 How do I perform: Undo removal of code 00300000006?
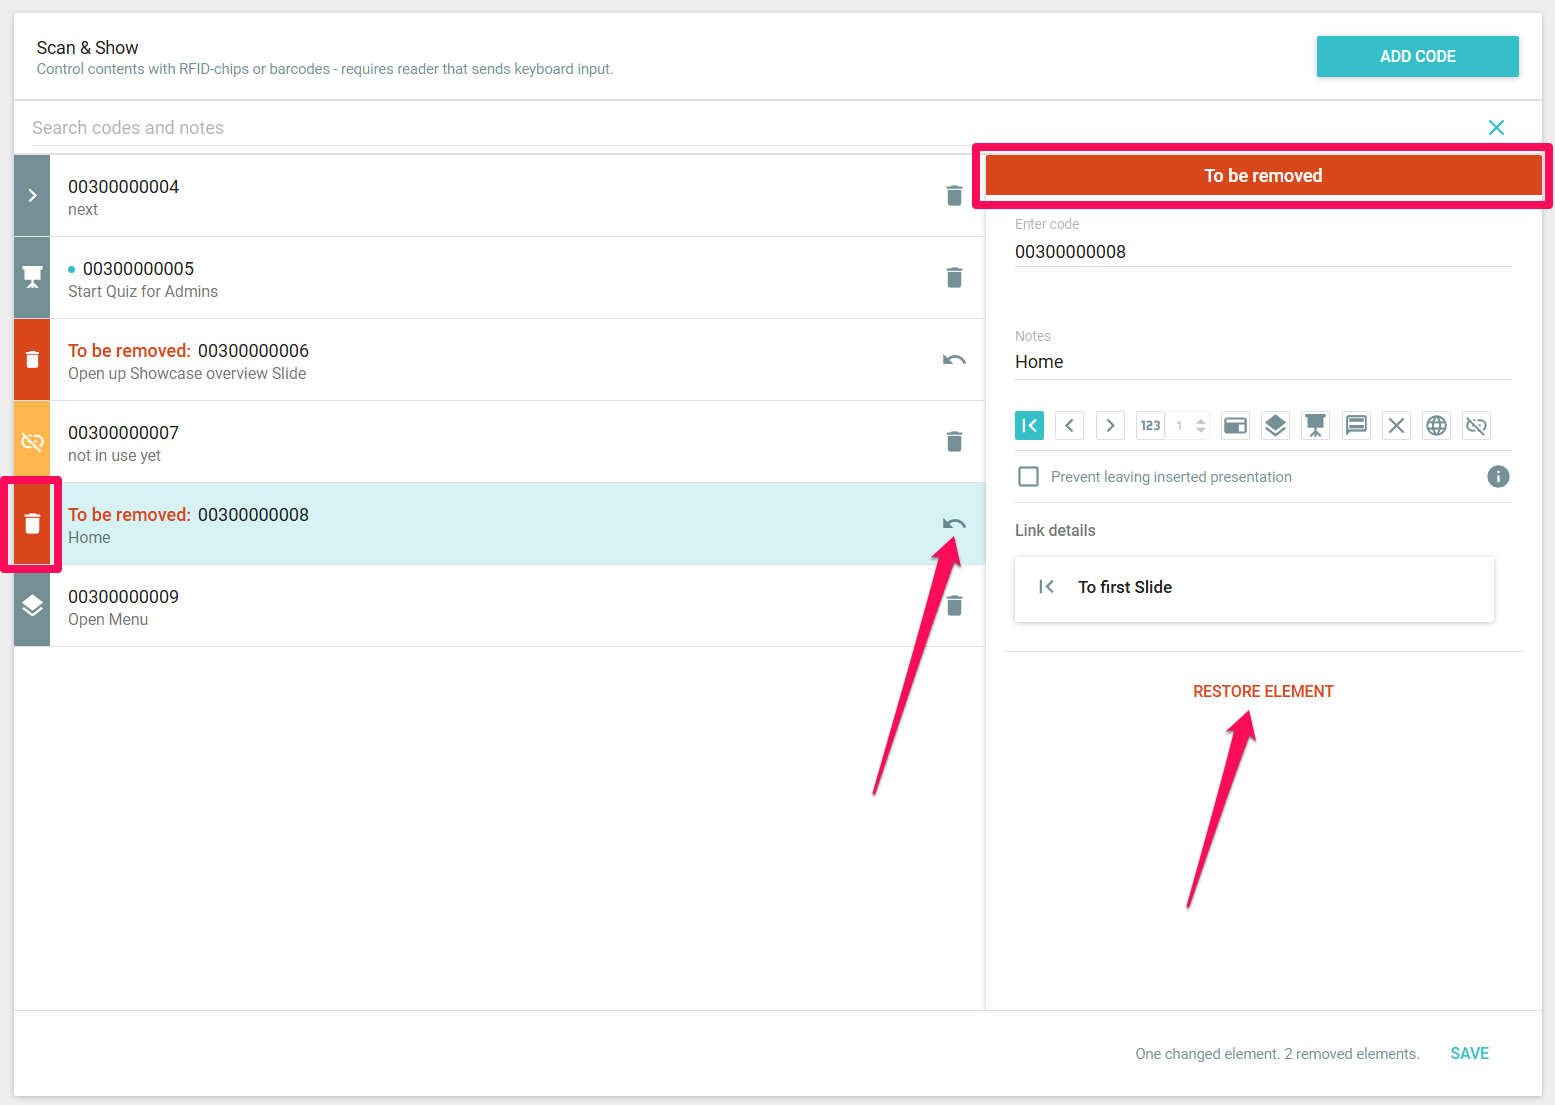954,360
